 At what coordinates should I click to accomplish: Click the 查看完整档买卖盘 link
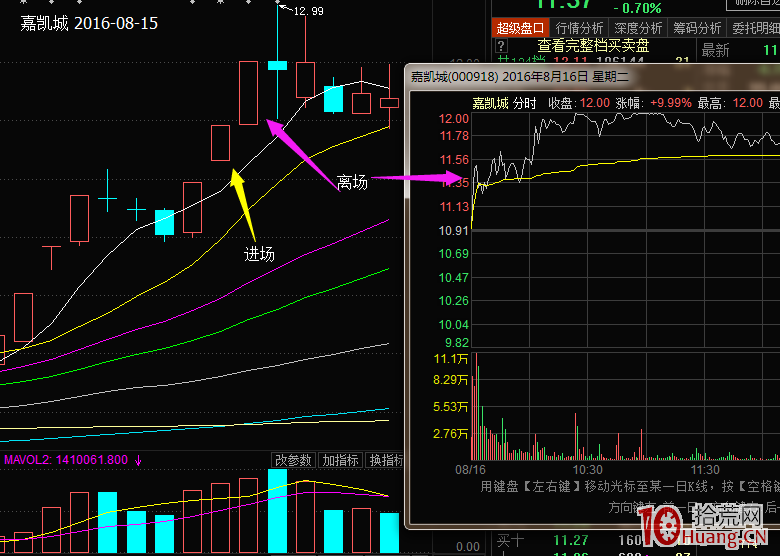click(593, 46)
